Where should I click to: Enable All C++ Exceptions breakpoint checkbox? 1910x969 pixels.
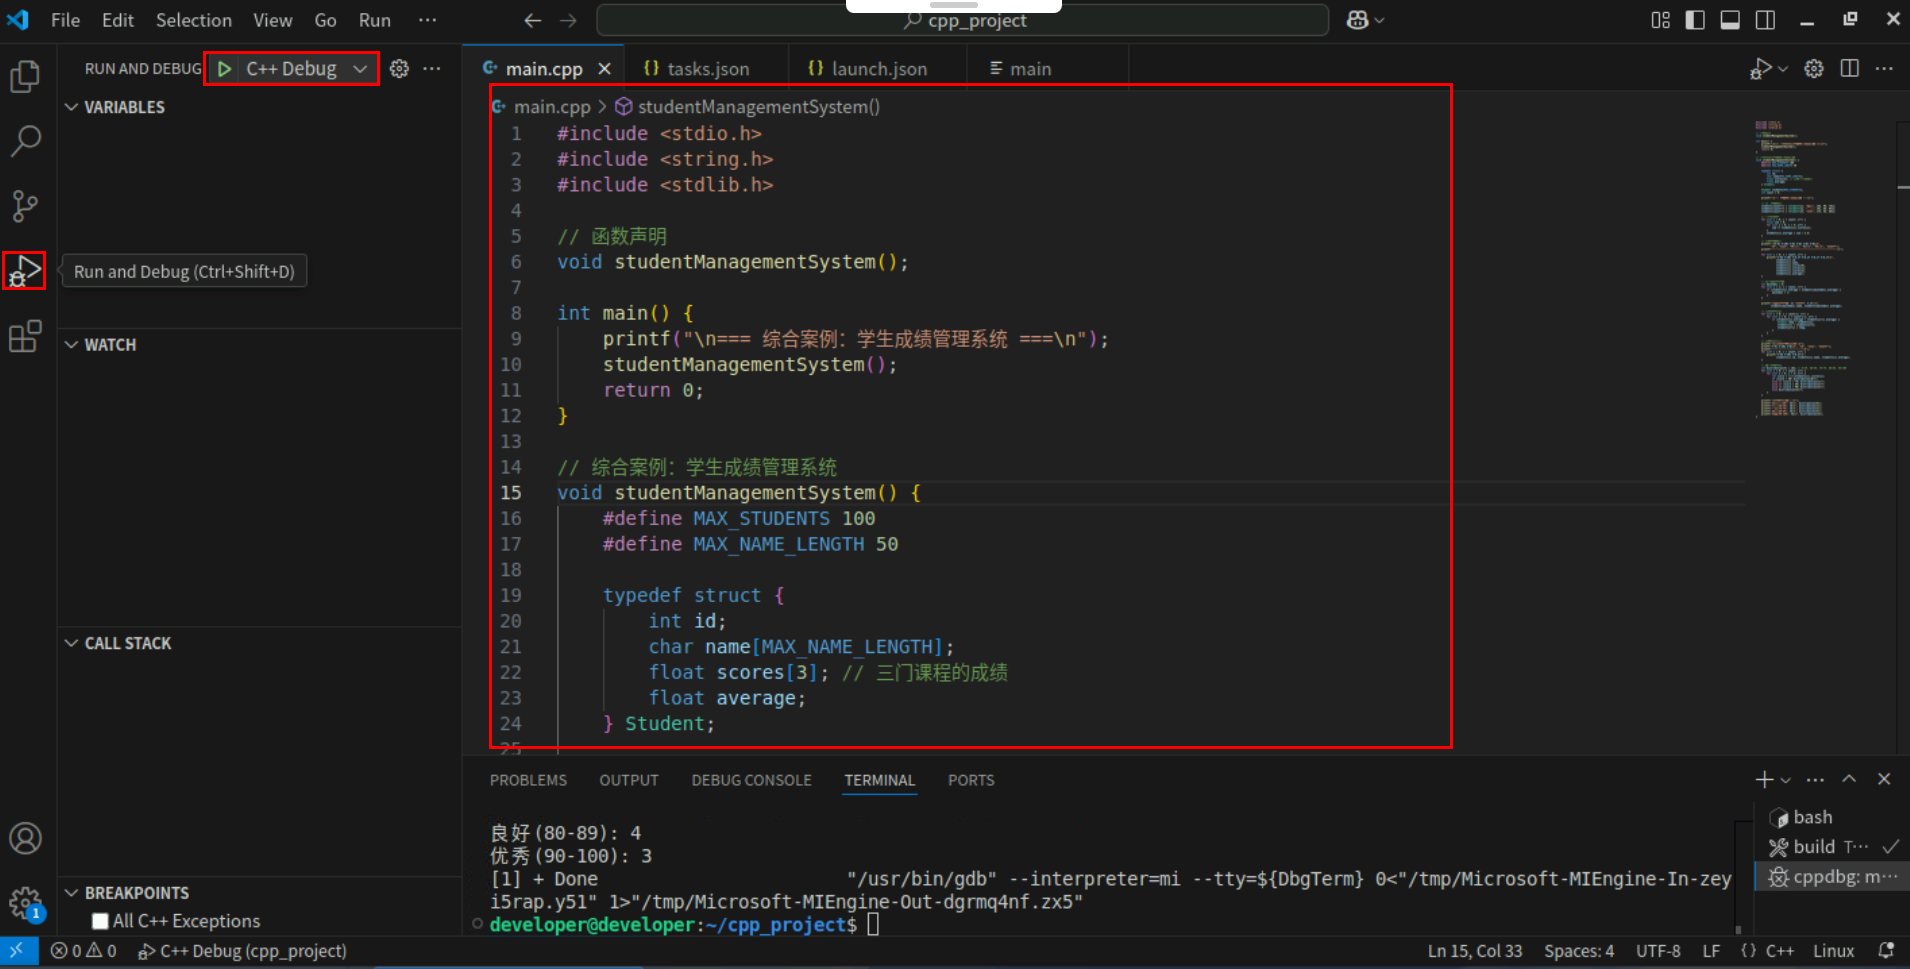(x=100, y=921)
